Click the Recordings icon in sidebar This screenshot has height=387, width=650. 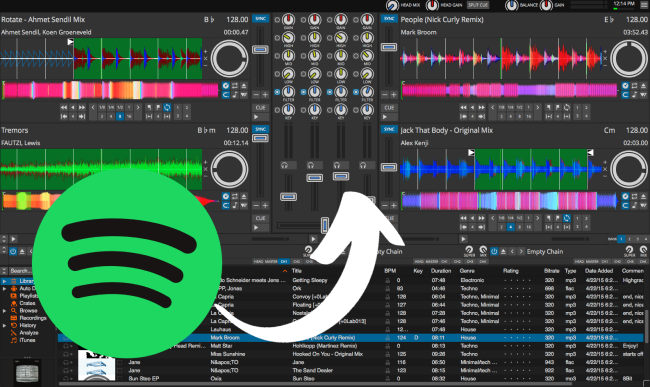pyautogui.click(x=14, y=318)
